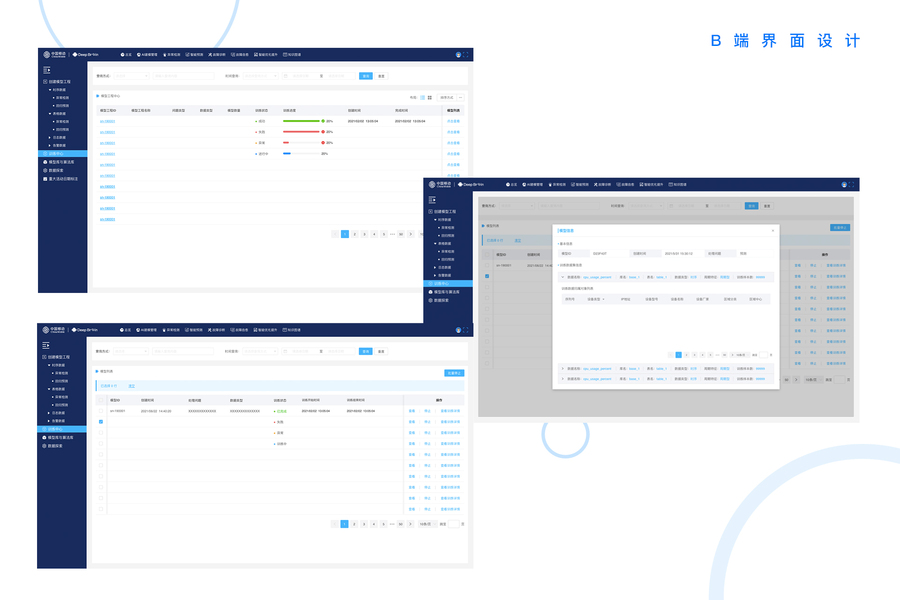Click the 训练中心 sidebar icon in bottom-left mockup

[45, 429]
